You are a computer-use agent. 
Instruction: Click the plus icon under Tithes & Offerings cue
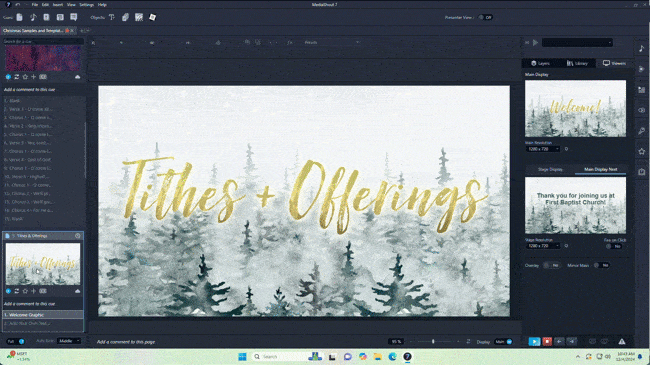tap(34, 291)
